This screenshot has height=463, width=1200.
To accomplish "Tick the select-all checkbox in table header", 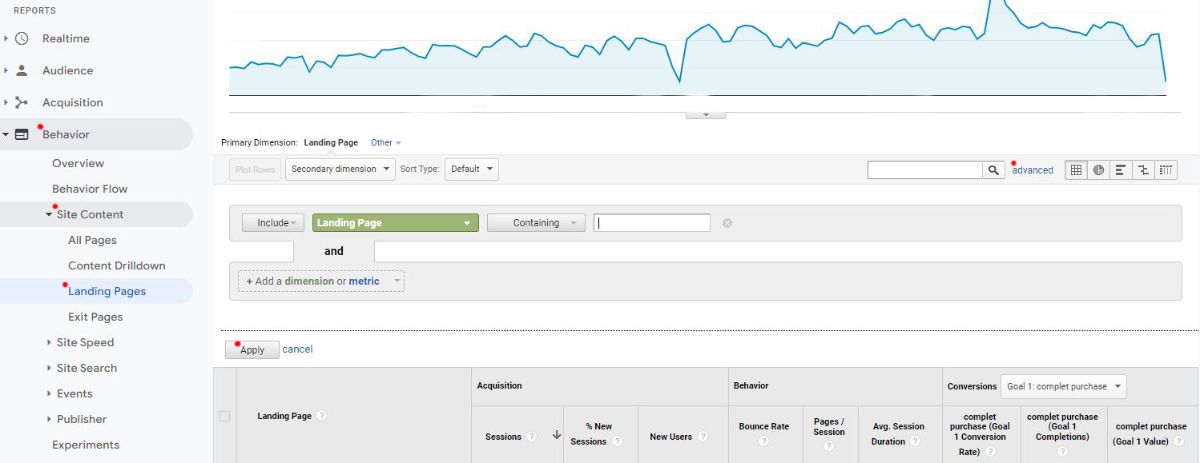I will pyautogui.click(x=224, y=416).
